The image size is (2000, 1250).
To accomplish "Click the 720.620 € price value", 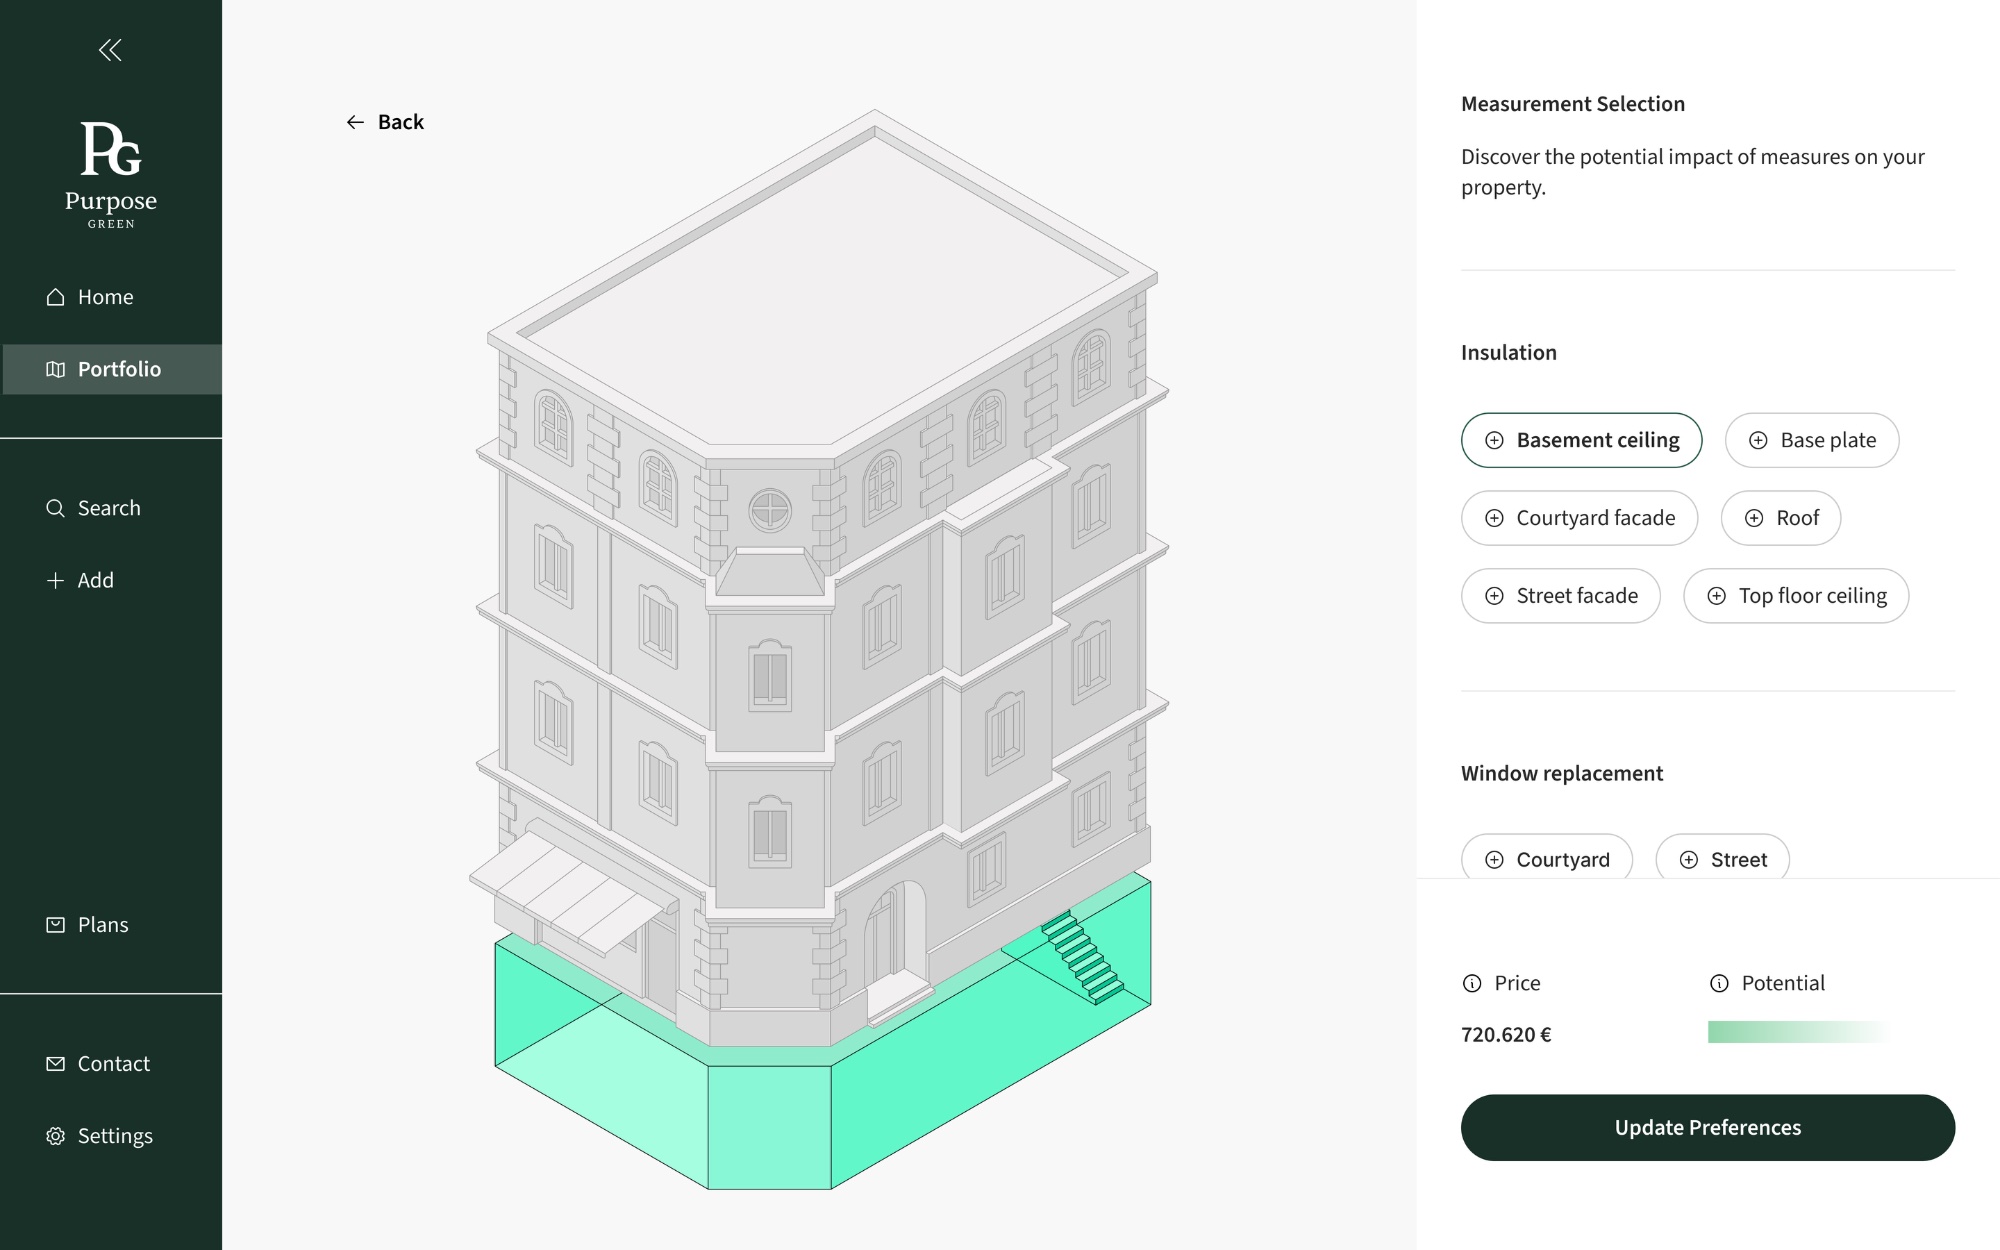I will click(x=1506, y=1035).
